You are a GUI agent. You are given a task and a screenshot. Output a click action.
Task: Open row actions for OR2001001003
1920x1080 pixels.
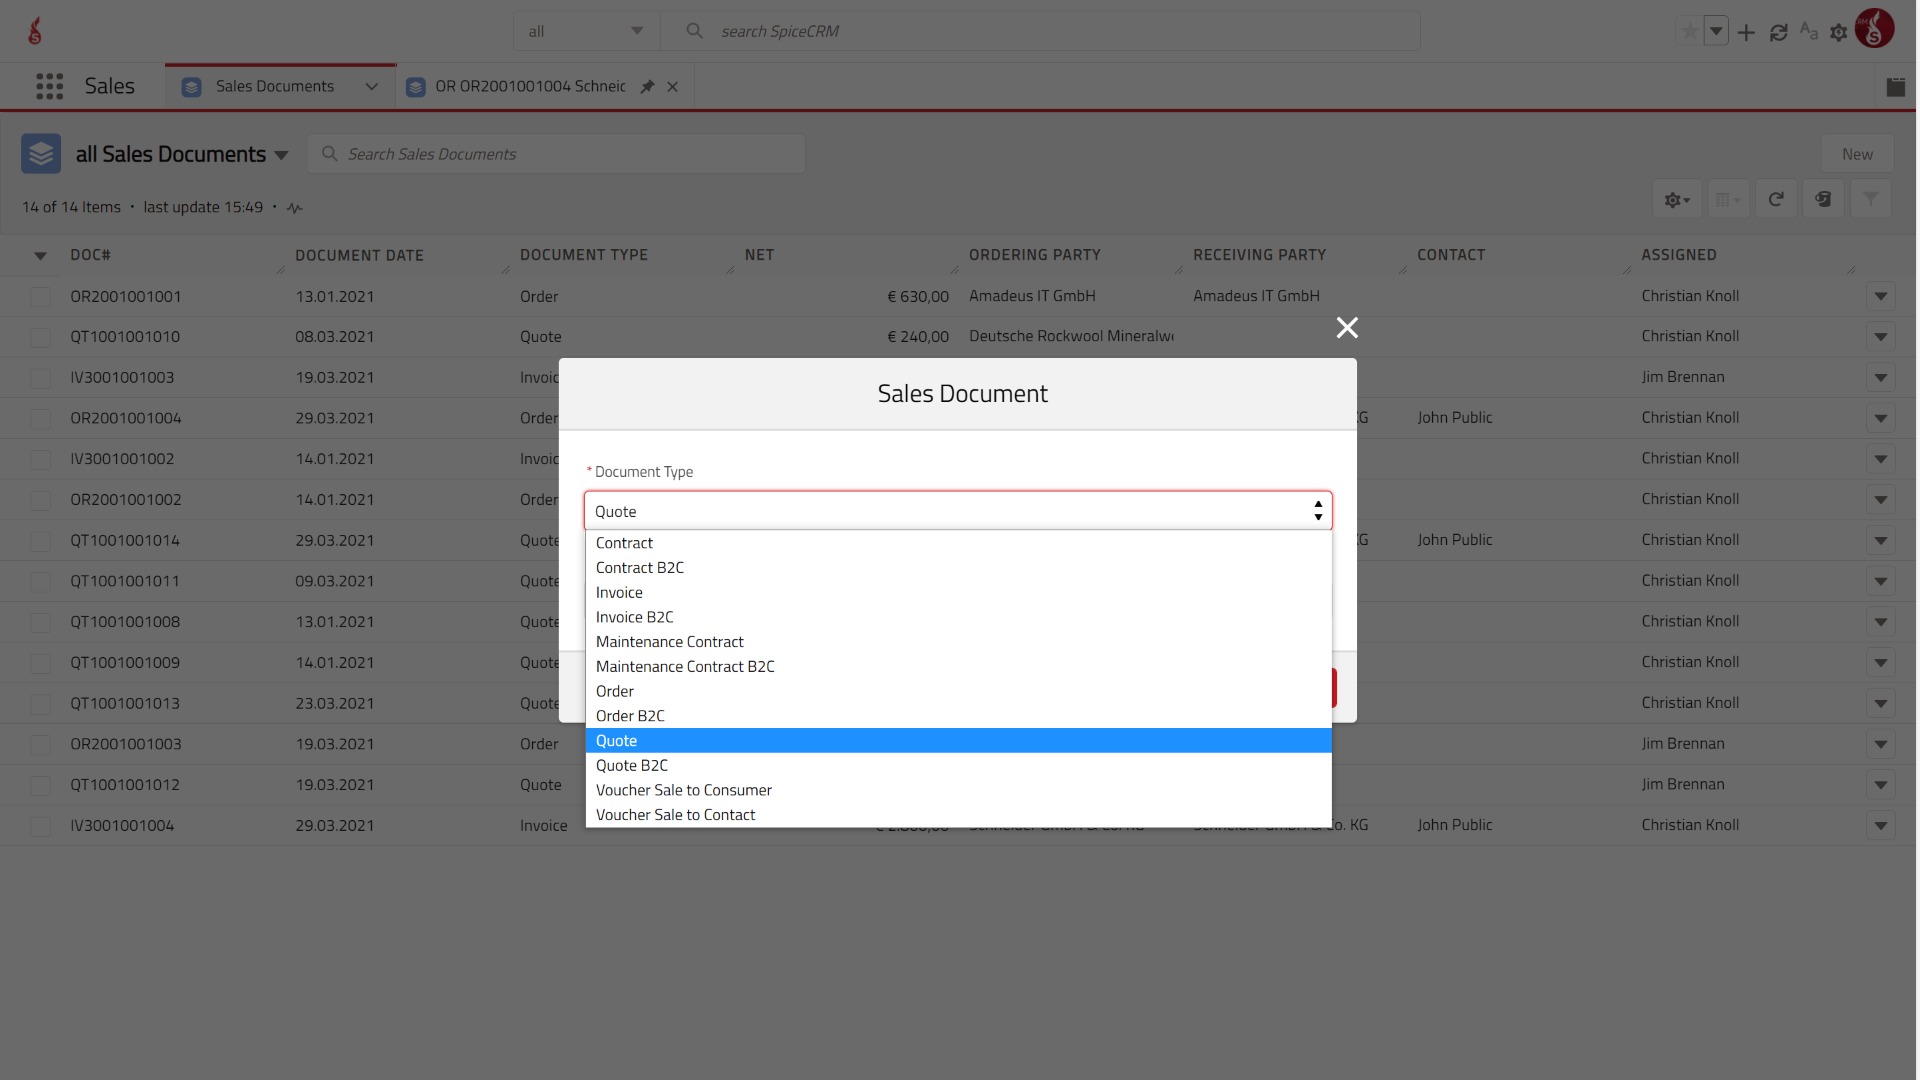click(x=1880, y=745)
